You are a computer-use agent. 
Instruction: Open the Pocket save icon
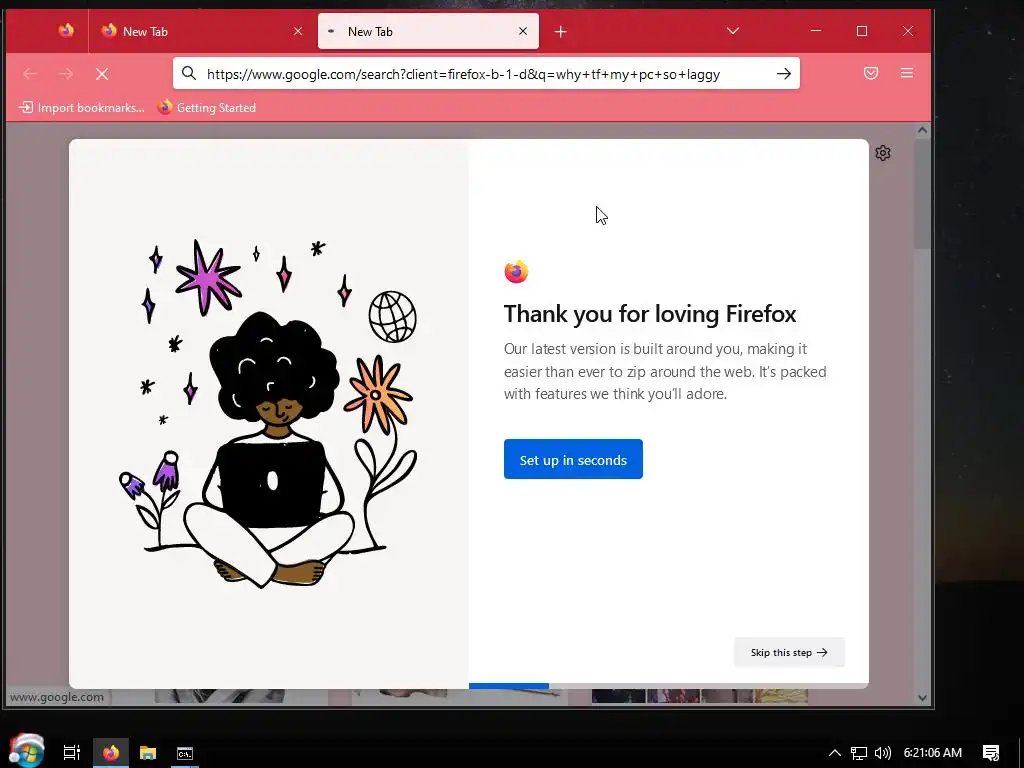point(871,73)
